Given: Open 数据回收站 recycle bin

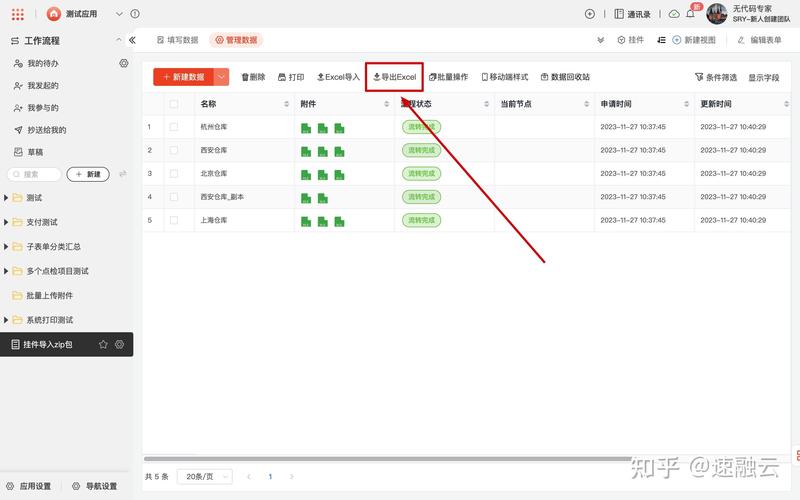Looking at the screenshot, I should coord(565,77).
